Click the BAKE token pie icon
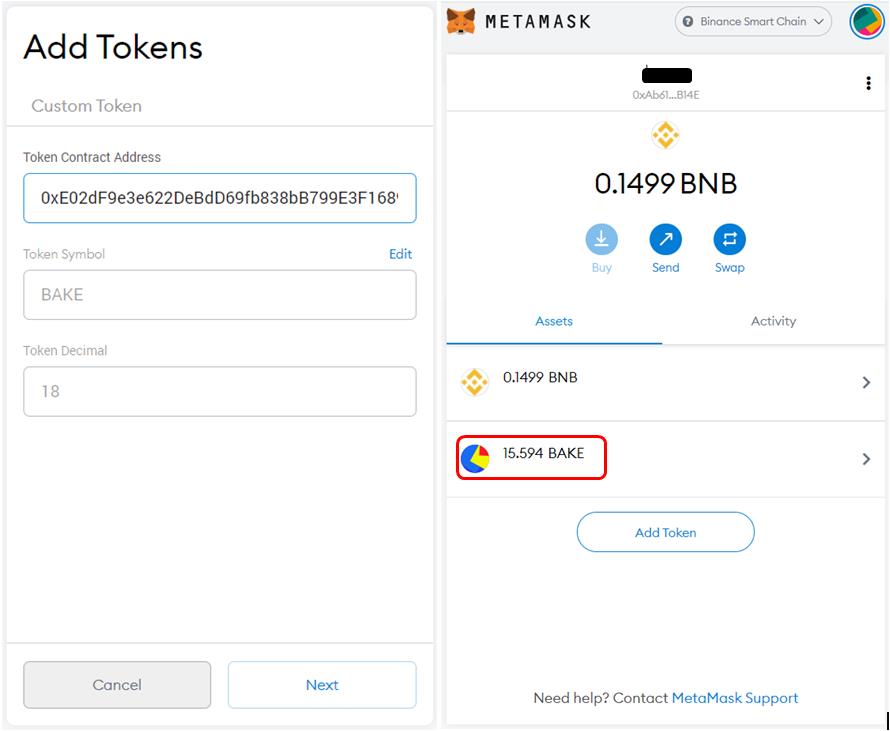890x731 pixels. [475, 458]
